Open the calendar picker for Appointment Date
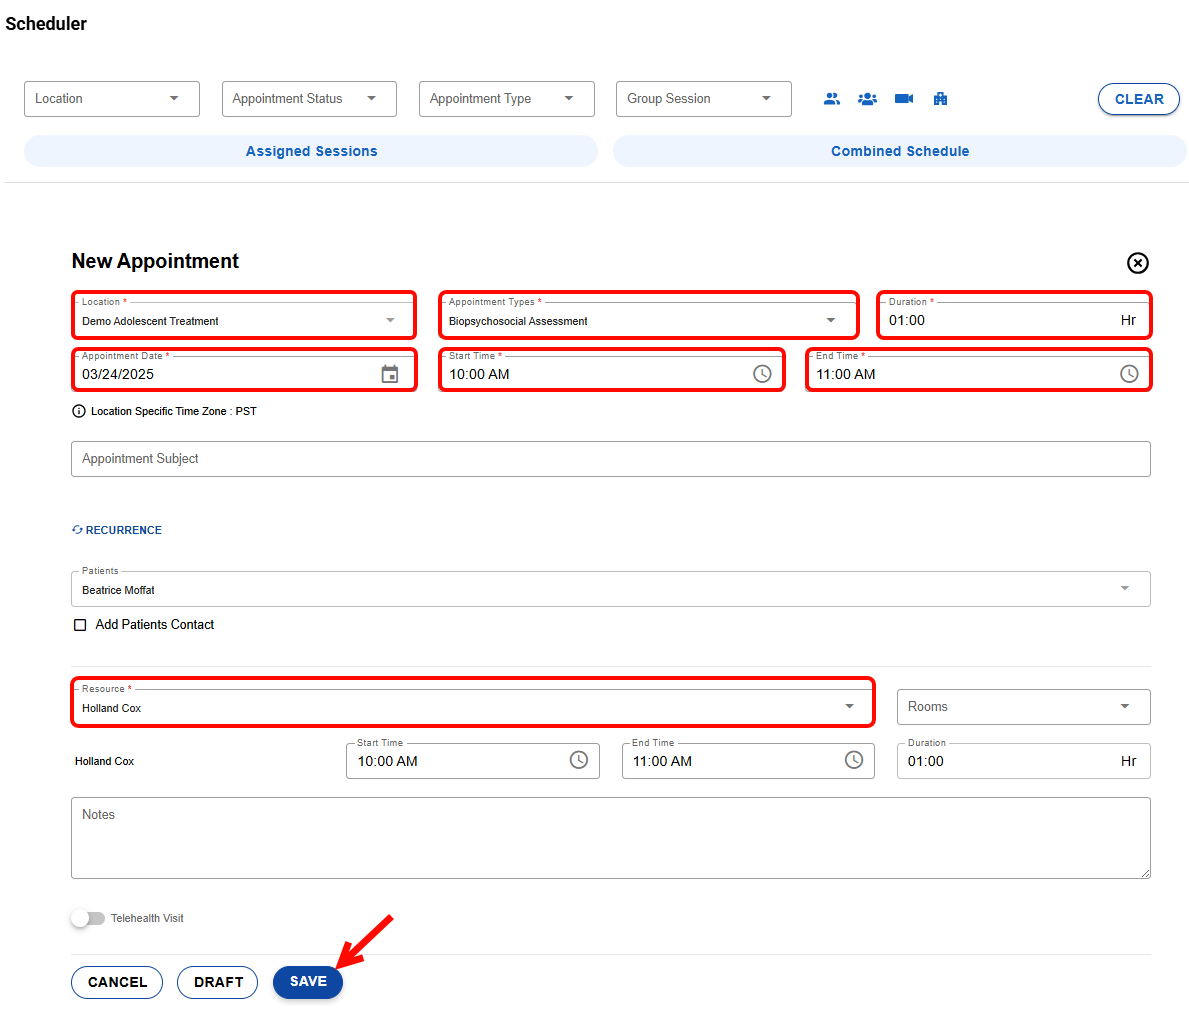 [390, 374]
